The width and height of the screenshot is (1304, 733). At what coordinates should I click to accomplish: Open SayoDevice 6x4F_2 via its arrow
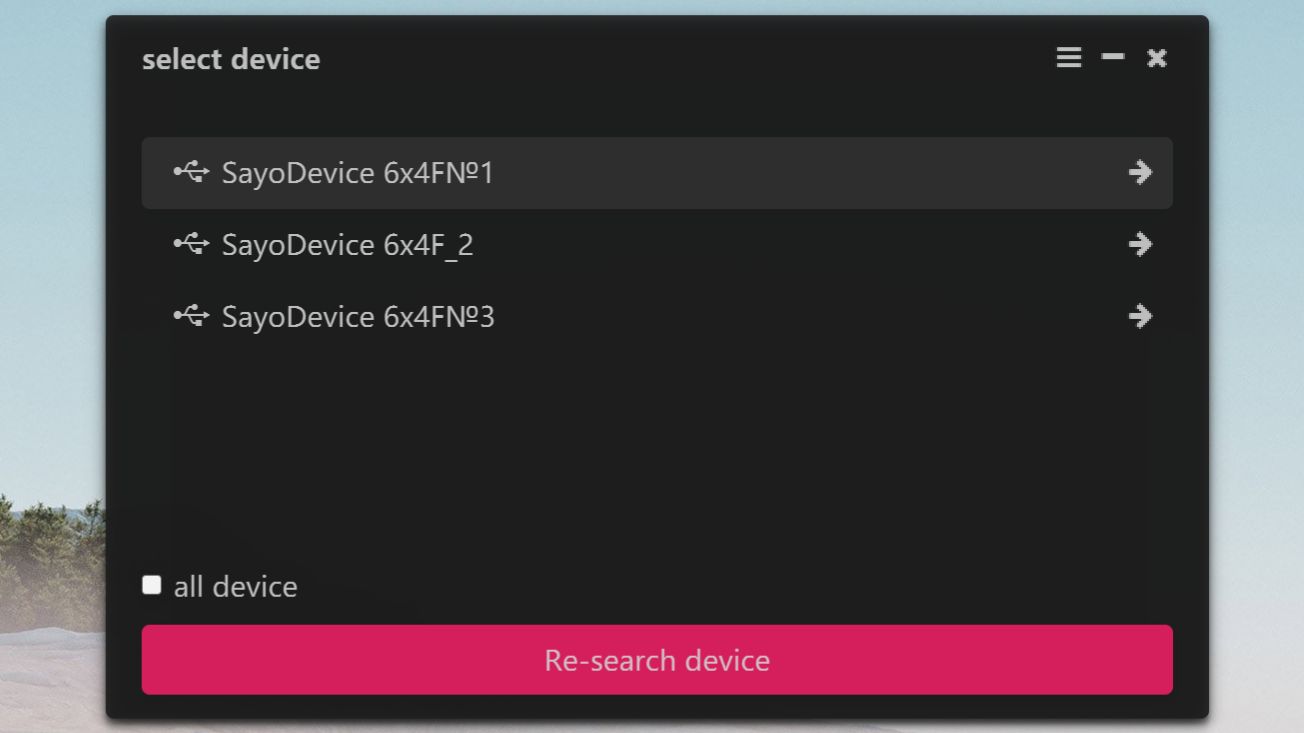[1139, 245]
